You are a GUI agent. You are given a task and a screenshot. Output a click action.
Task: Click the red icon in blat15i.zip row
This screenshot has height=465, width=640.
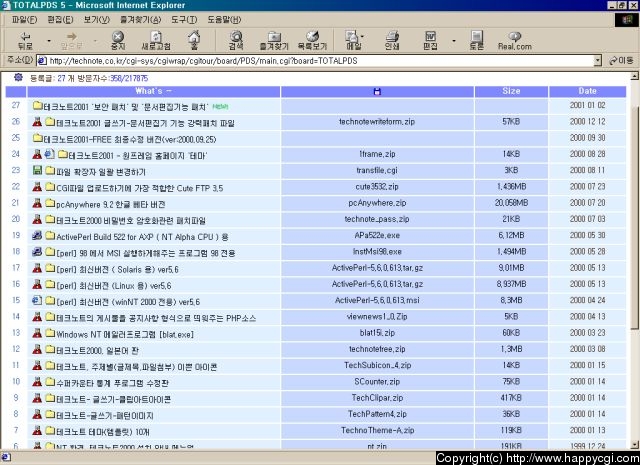point(37,333)
